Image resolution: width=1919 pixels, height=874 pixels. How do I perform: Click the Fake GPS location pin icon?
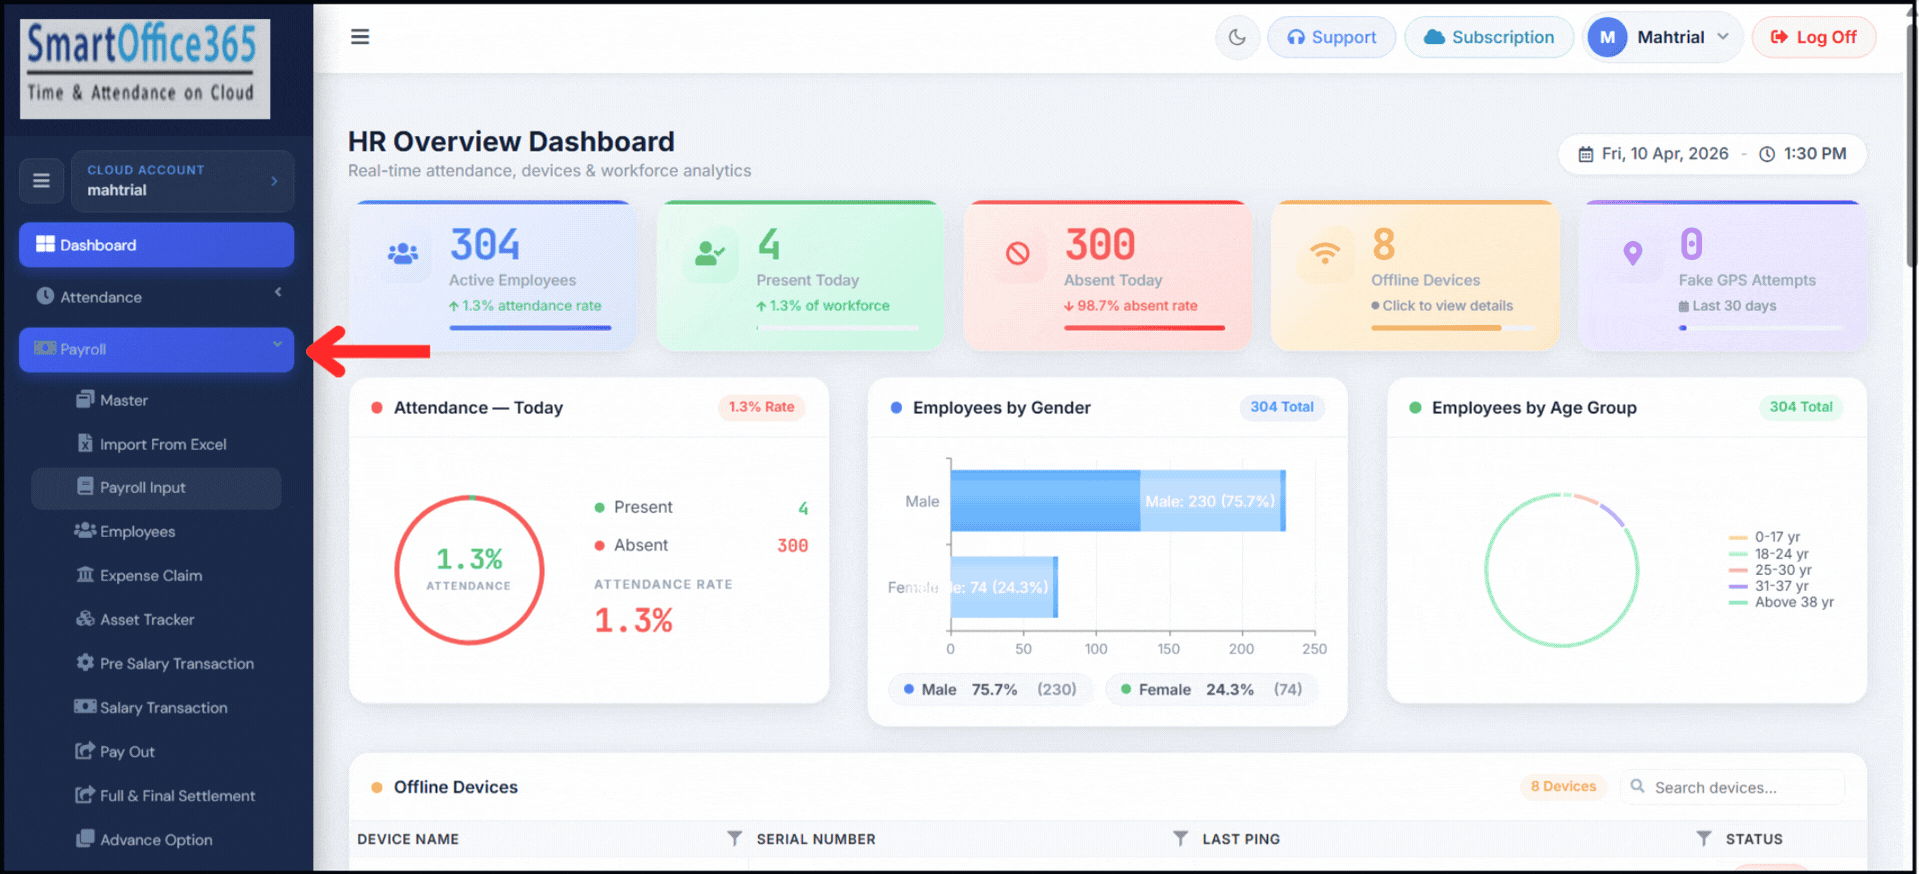(x=1632, y=254)
